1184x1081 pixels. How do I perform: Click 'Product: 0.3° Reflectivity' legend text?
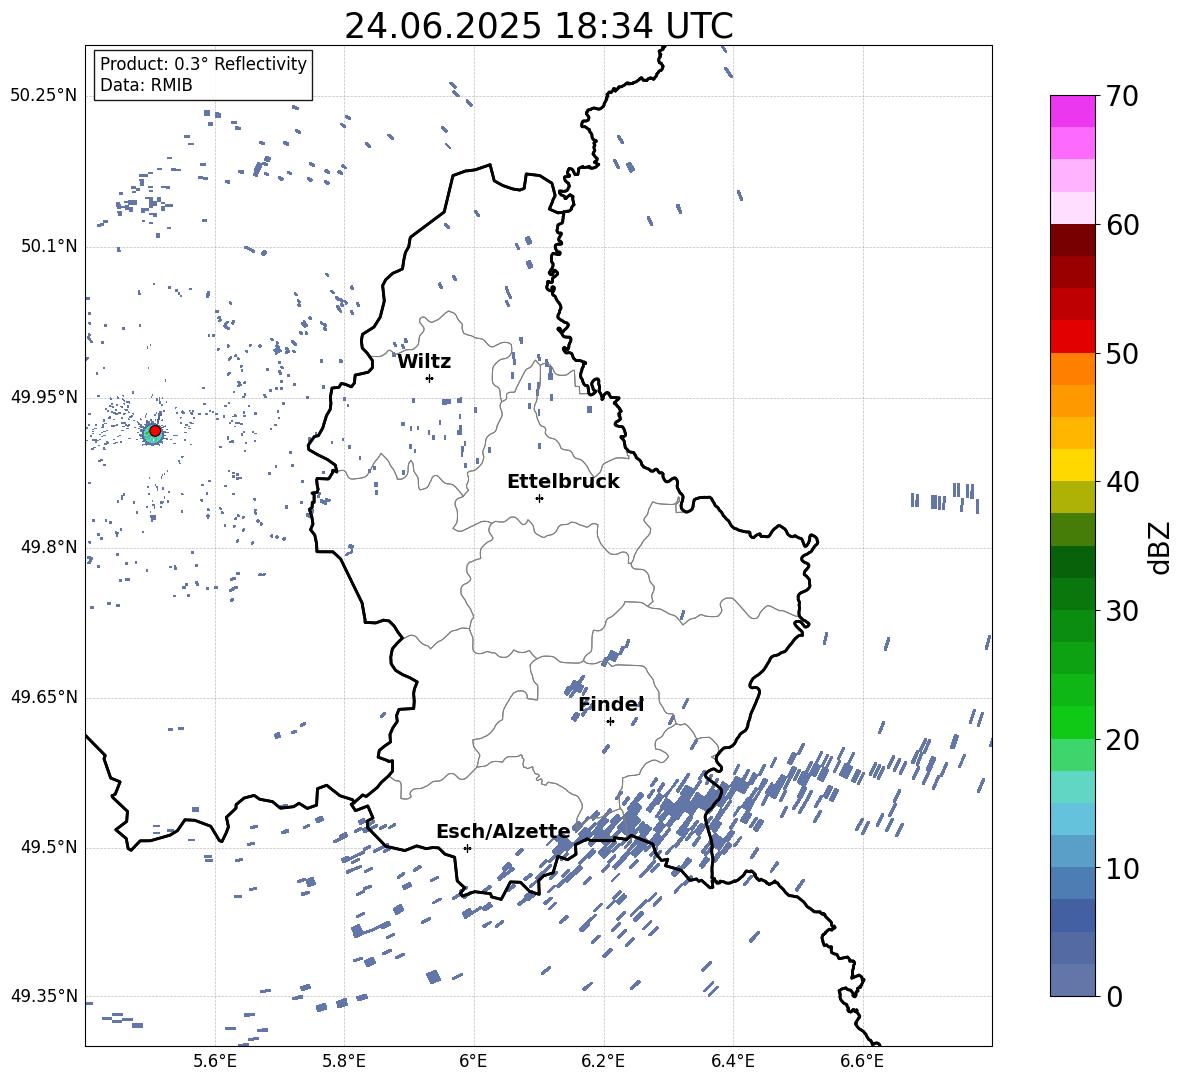(x=203, y=64)
